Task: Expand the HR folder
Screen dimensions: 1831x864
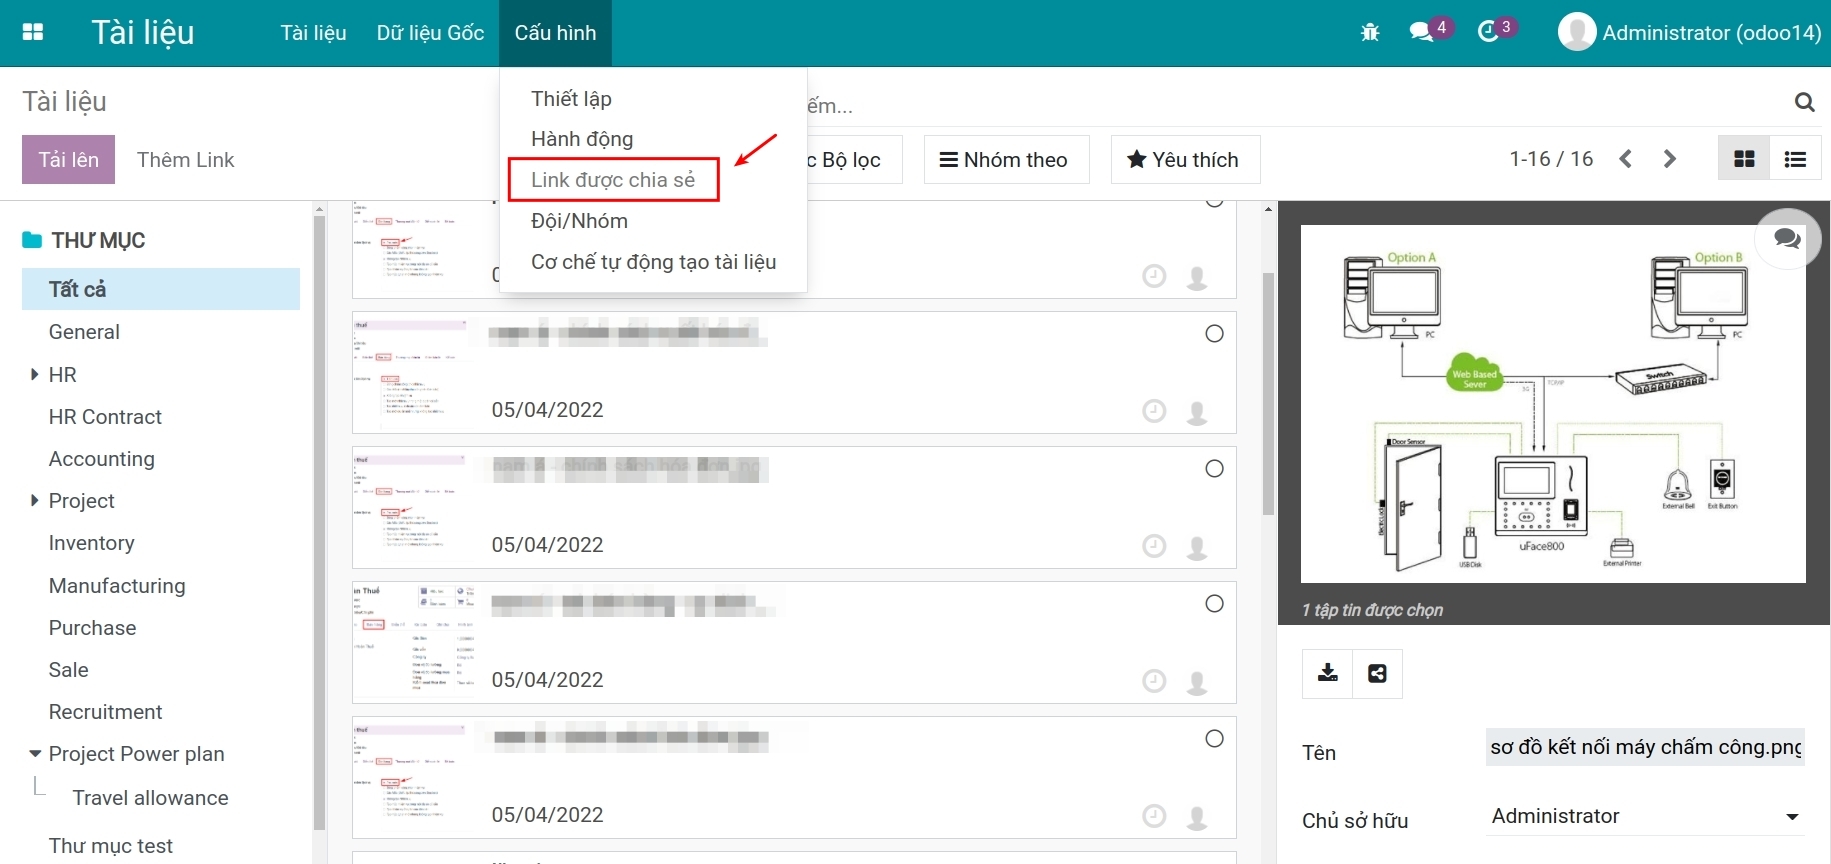Action: pyautogui.click(x=34, y=374)
